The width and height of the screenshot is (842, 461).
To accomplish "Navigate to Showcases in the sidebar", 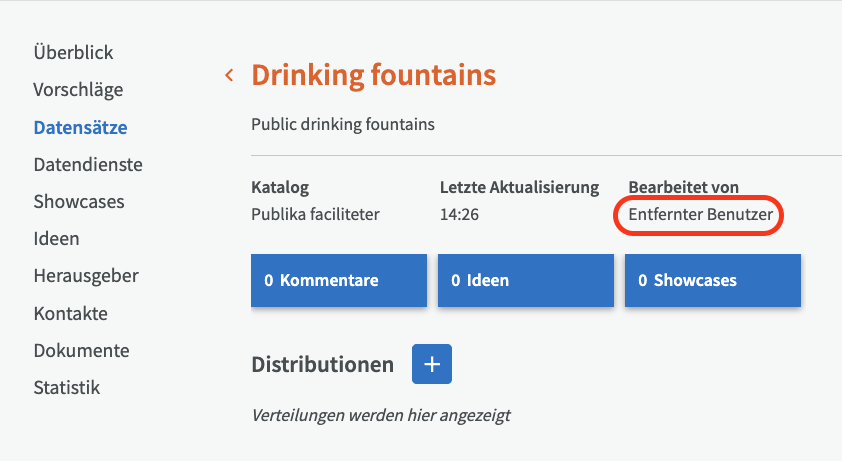I will [79, 201].
